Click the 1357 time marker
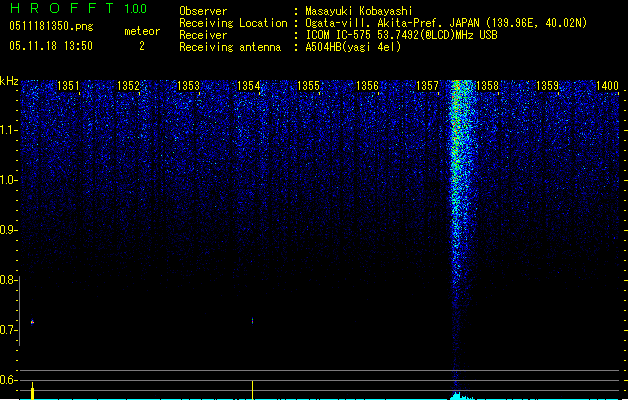This screenshot has width=629, height=400. pos(428,86)
